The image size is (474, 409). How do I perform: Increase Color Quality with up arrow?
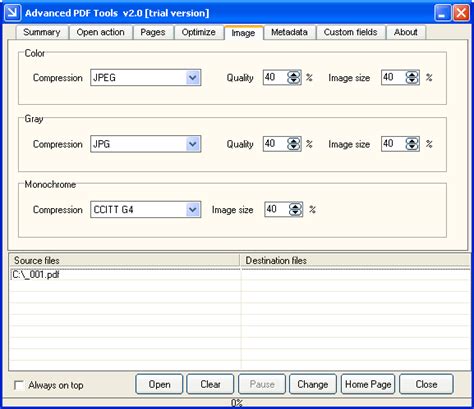pyautogui.click(x=294, y=74)
